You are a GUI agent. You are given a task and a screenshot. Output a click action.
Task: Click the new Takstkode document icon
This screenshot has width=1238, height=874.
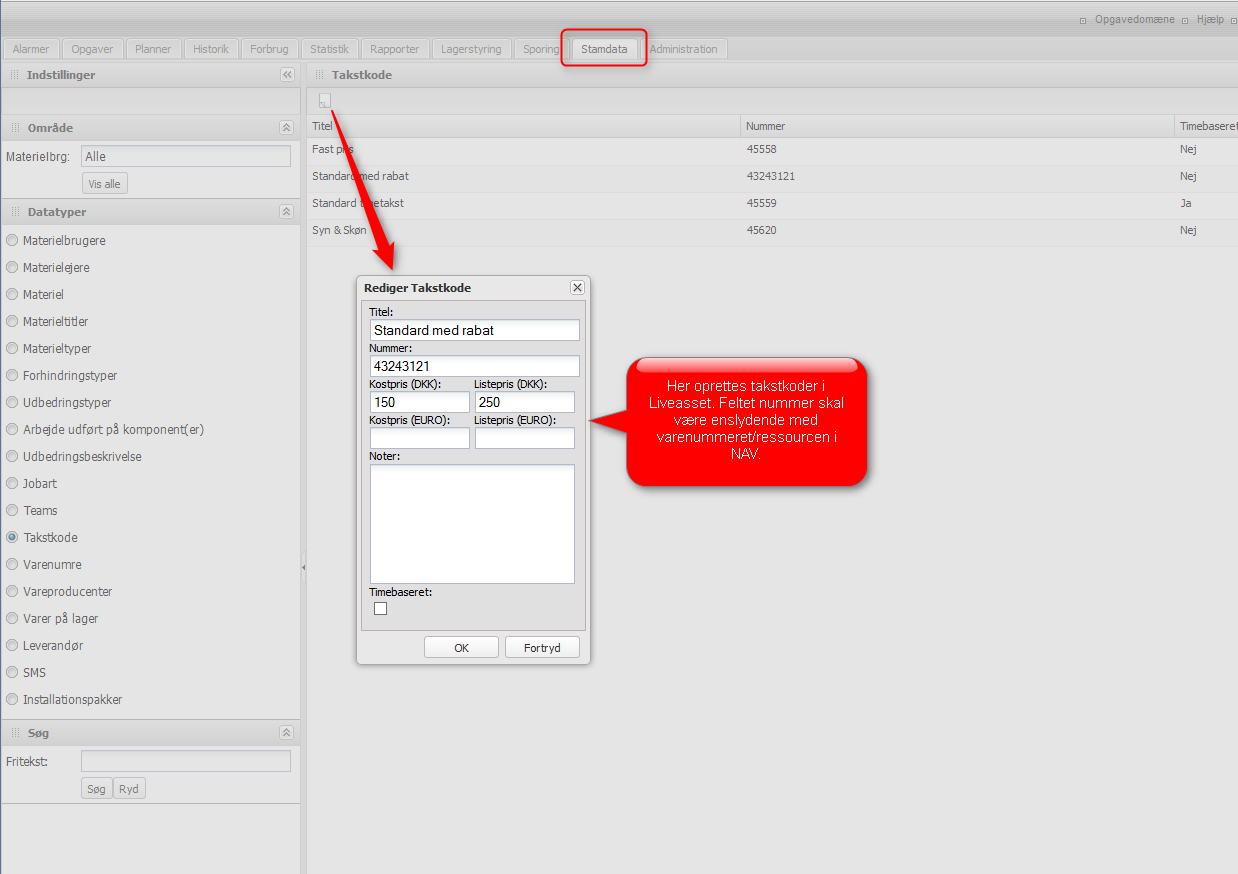pyautogui.click(x=324, y=100)
